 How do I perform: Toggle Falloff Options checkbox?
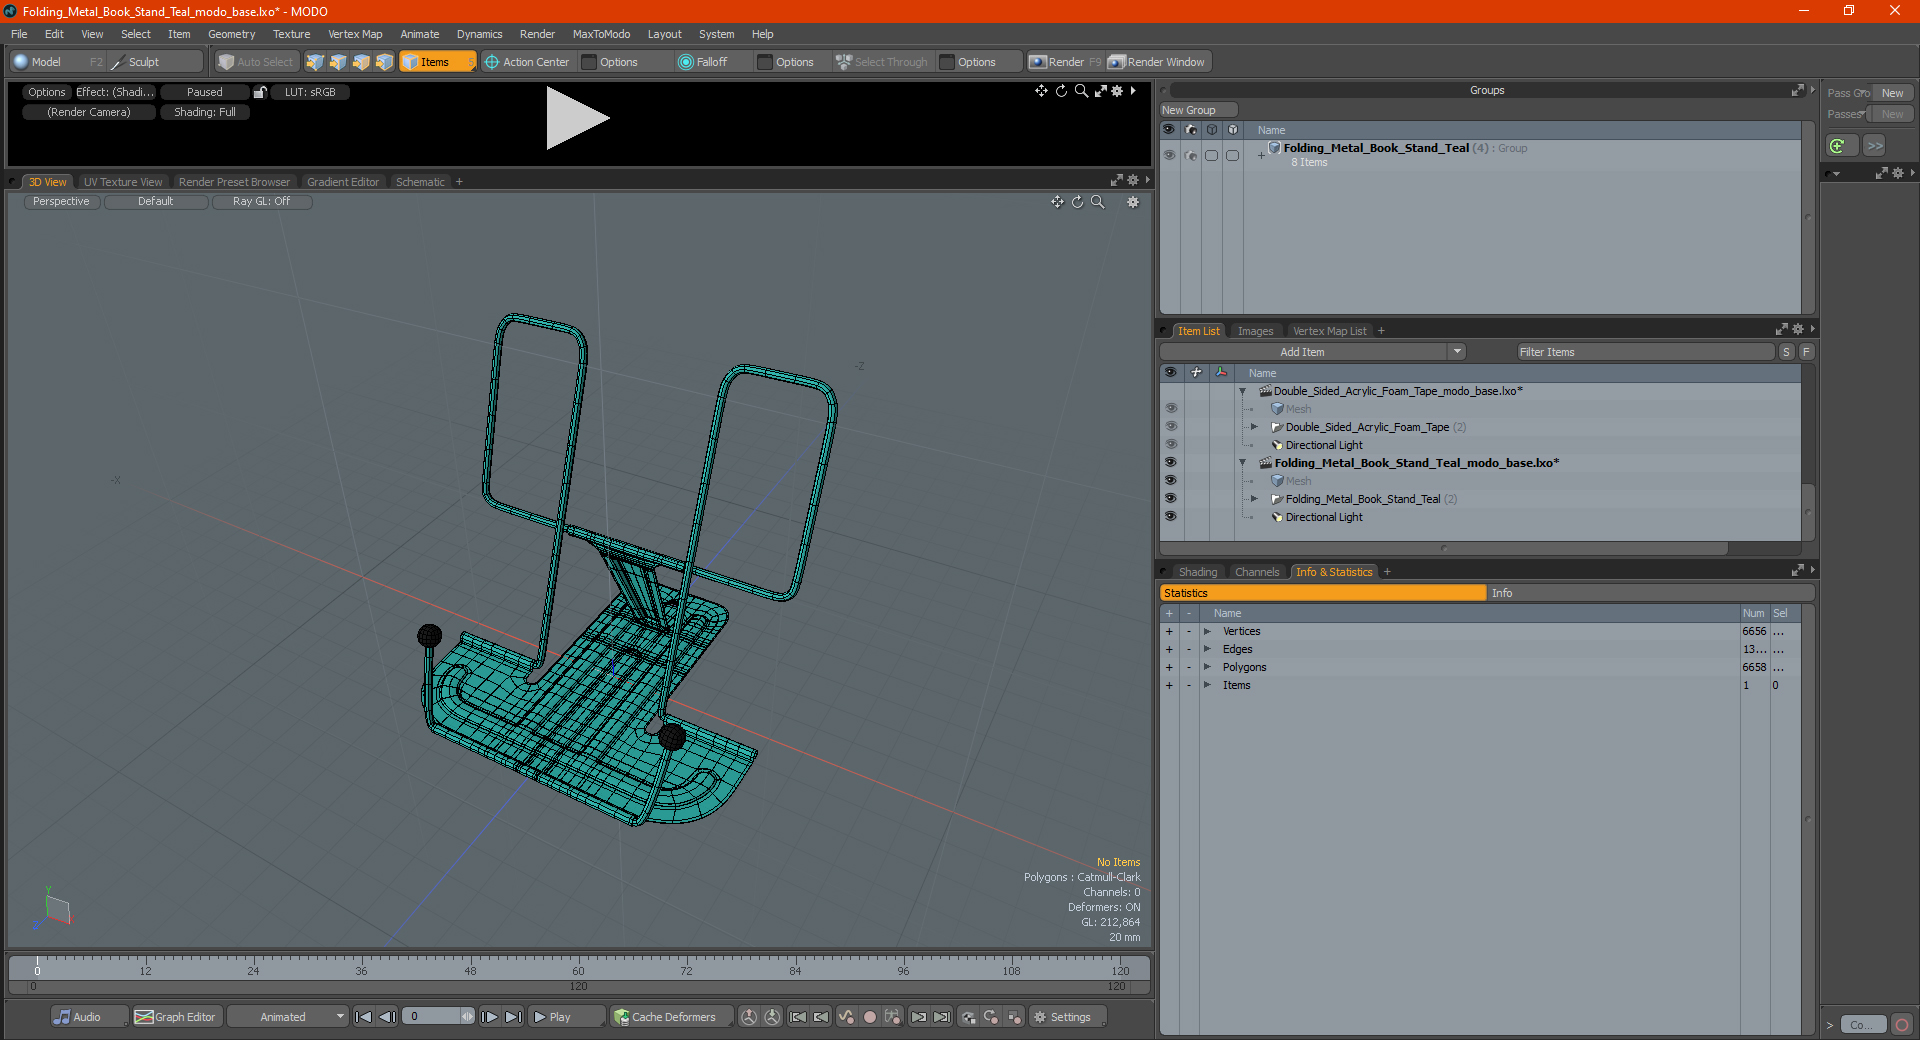tap(765, 62)
